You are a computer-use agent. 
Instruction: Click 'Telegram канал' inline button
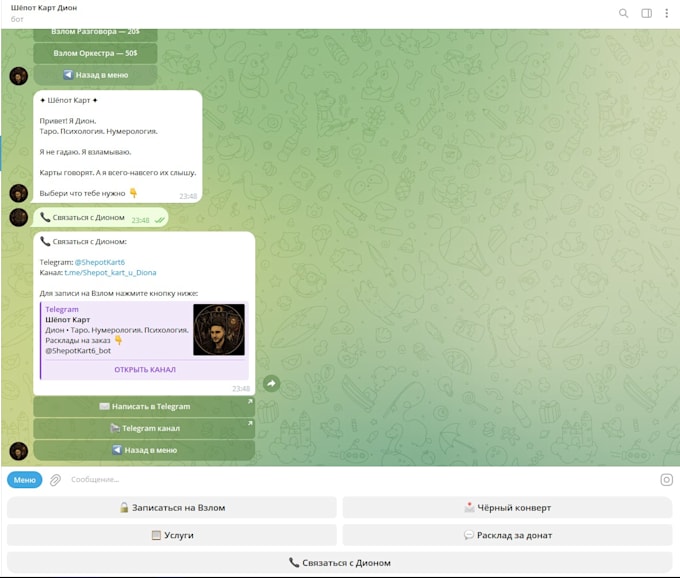(x=144, y=428)
